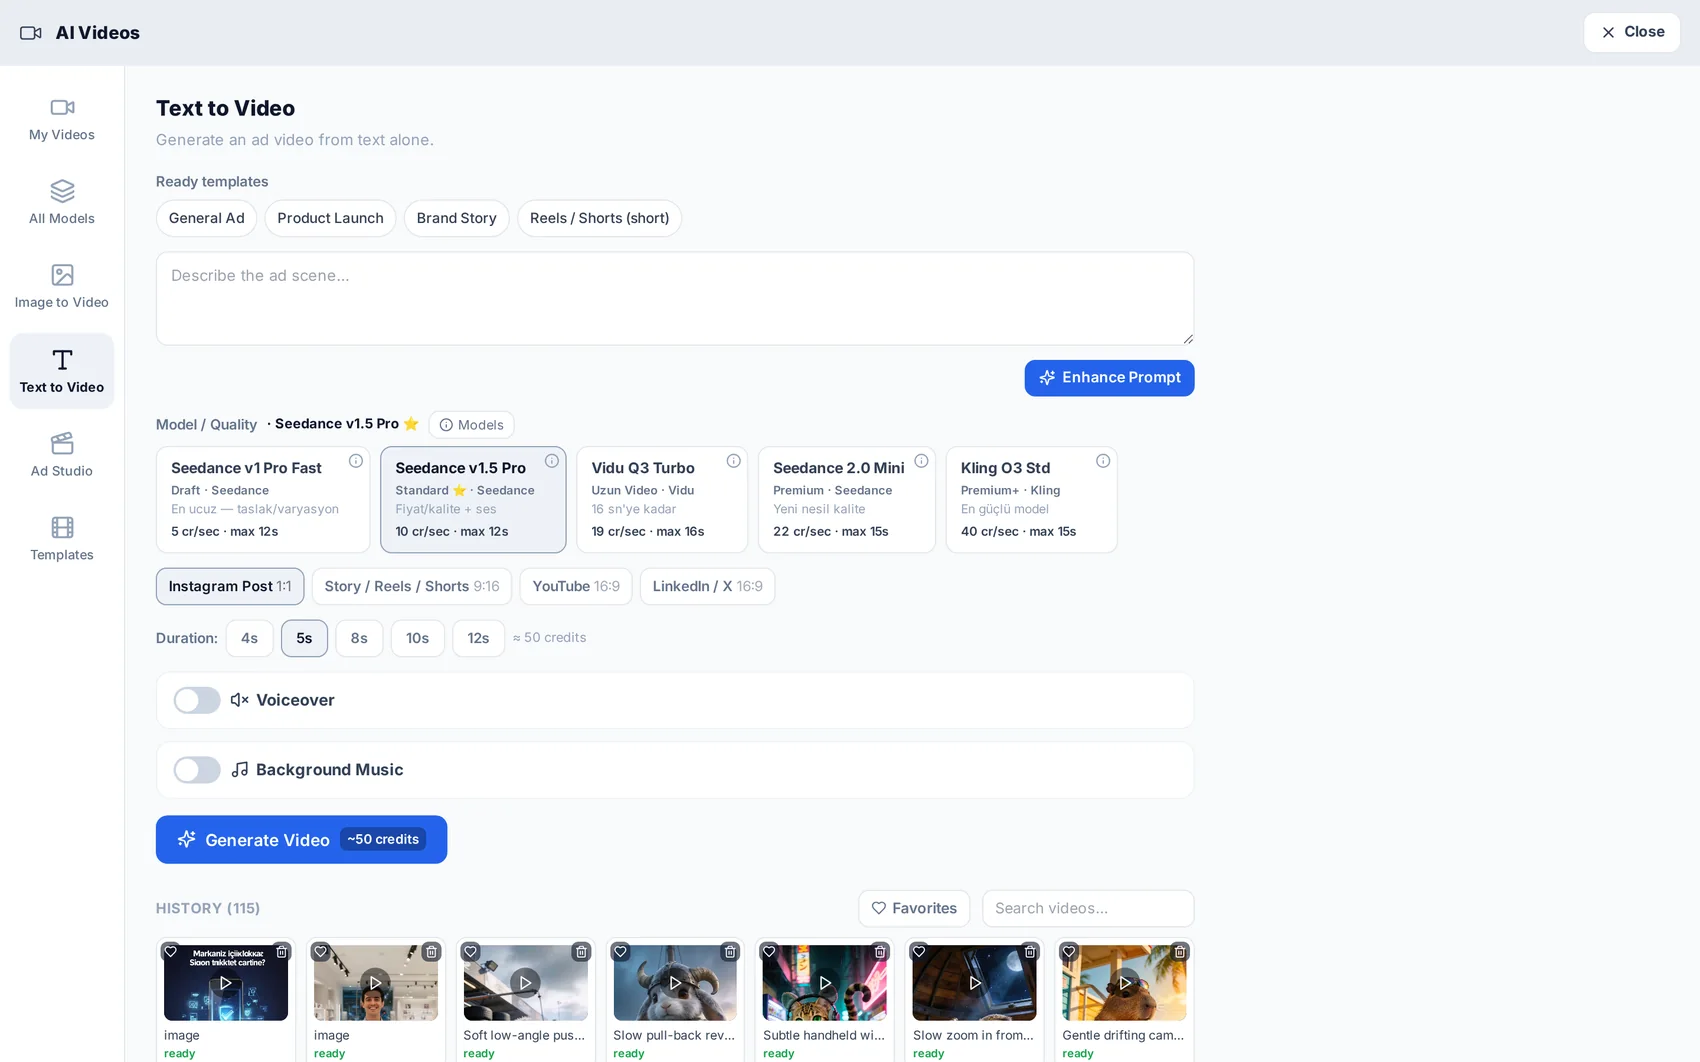The height and width of the screenshot is (1062, 1700).
Task: Set duration to 5s
Action: coord(305,638)
